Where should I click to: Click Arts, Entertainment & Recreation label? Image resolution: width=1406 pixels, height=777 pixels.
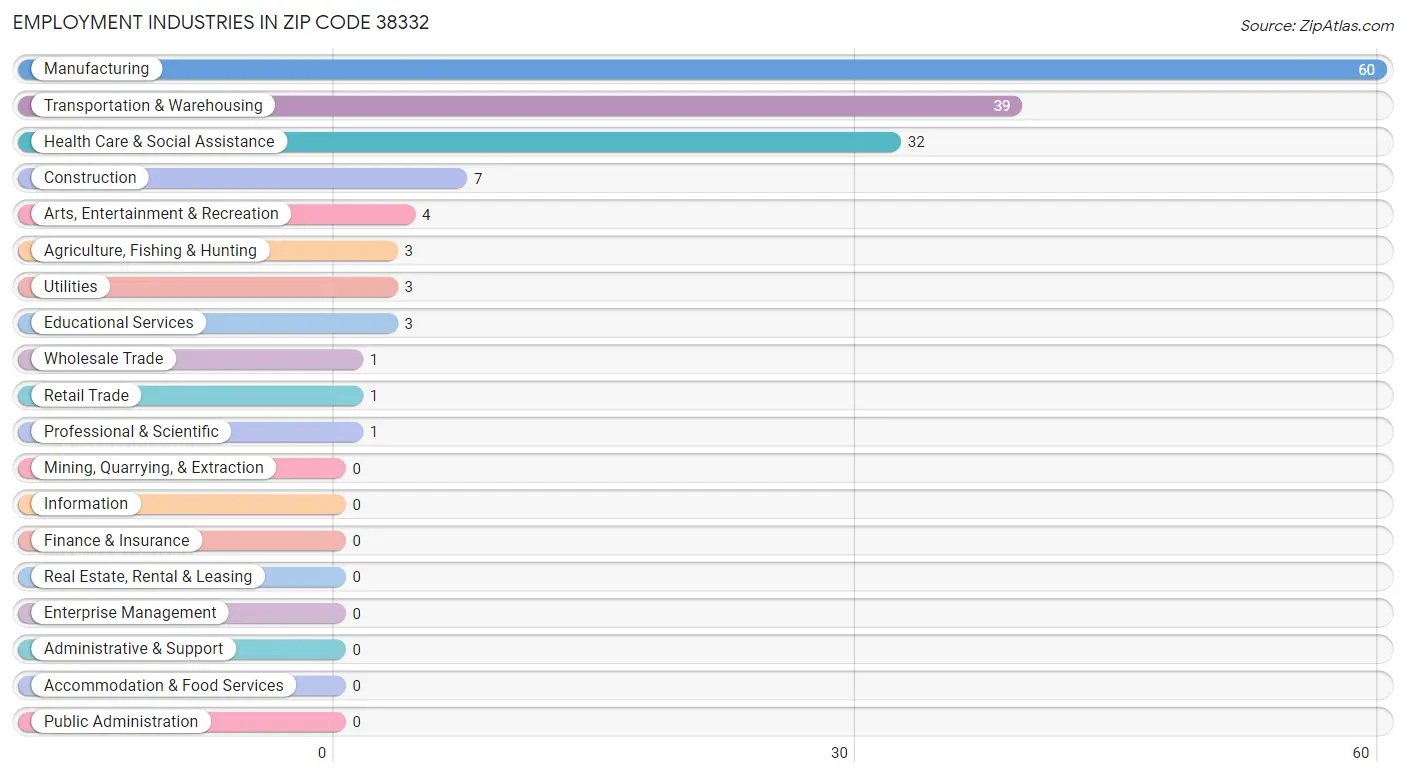click(161, 214)
